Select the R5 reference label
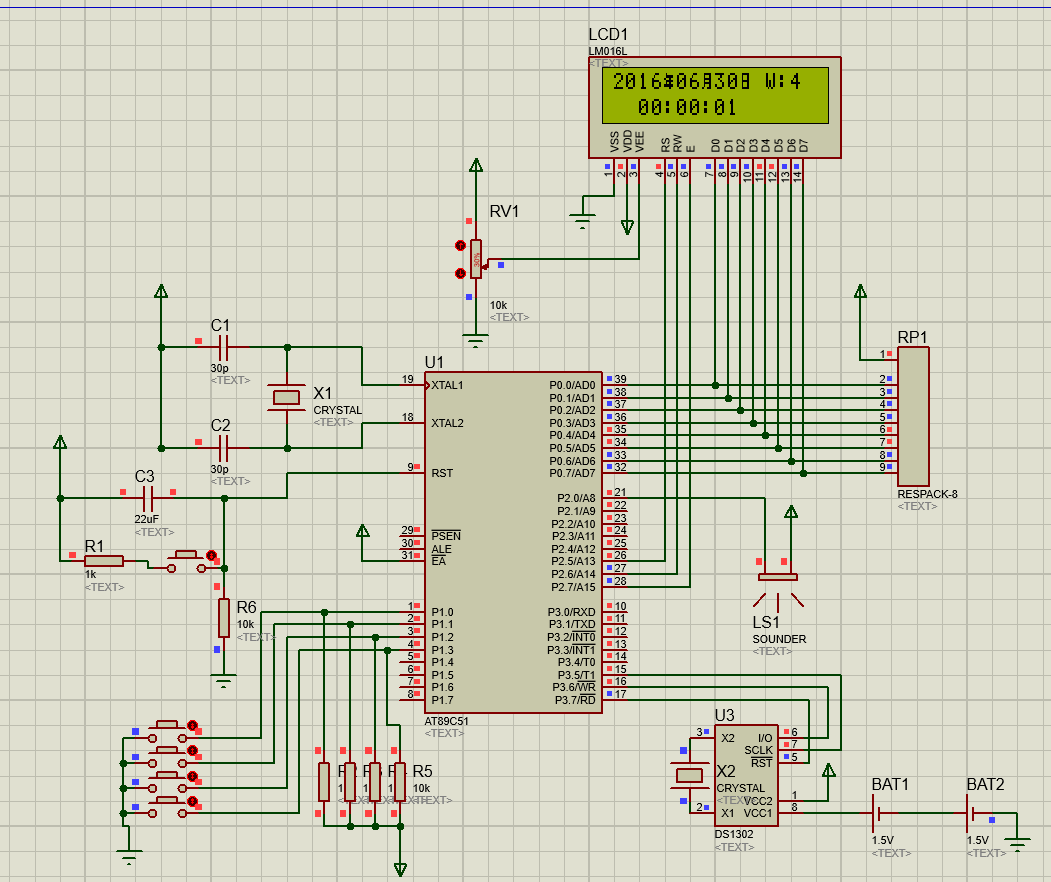This screenshot has width=1051, height=882. pyautogui.click(x=422, y=771)
